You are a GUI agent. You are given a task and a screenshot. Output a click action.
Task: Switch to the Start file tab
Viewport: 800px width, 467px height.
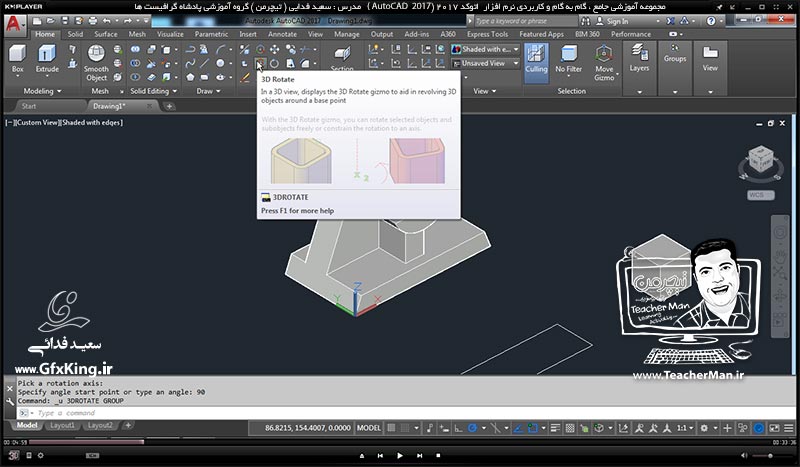point(29,106)
